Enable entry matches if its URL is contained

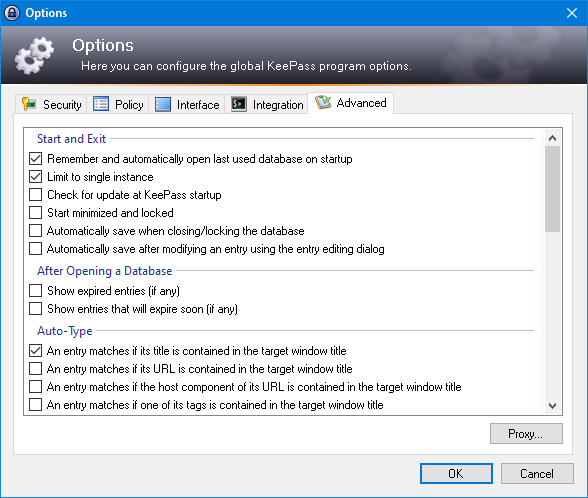click(x=36, y=369)
